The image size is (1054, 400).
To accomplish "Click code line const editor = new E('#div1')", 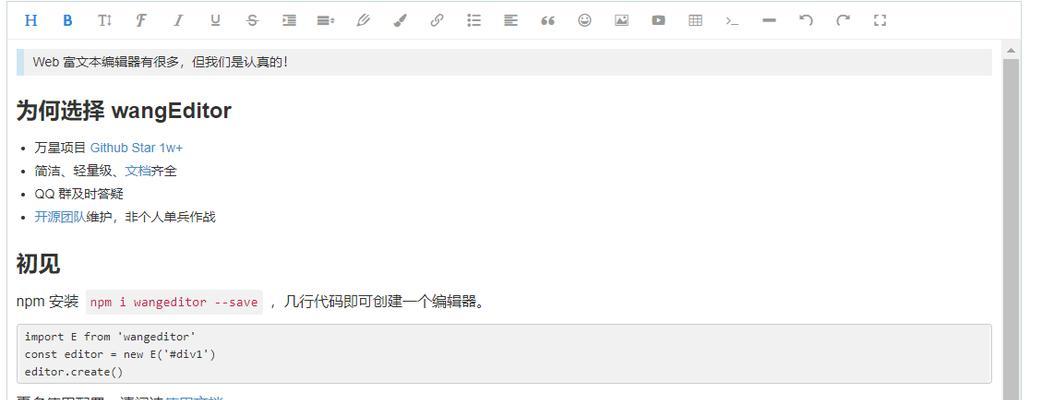I will pyautogui.click(x=120, y=354).
